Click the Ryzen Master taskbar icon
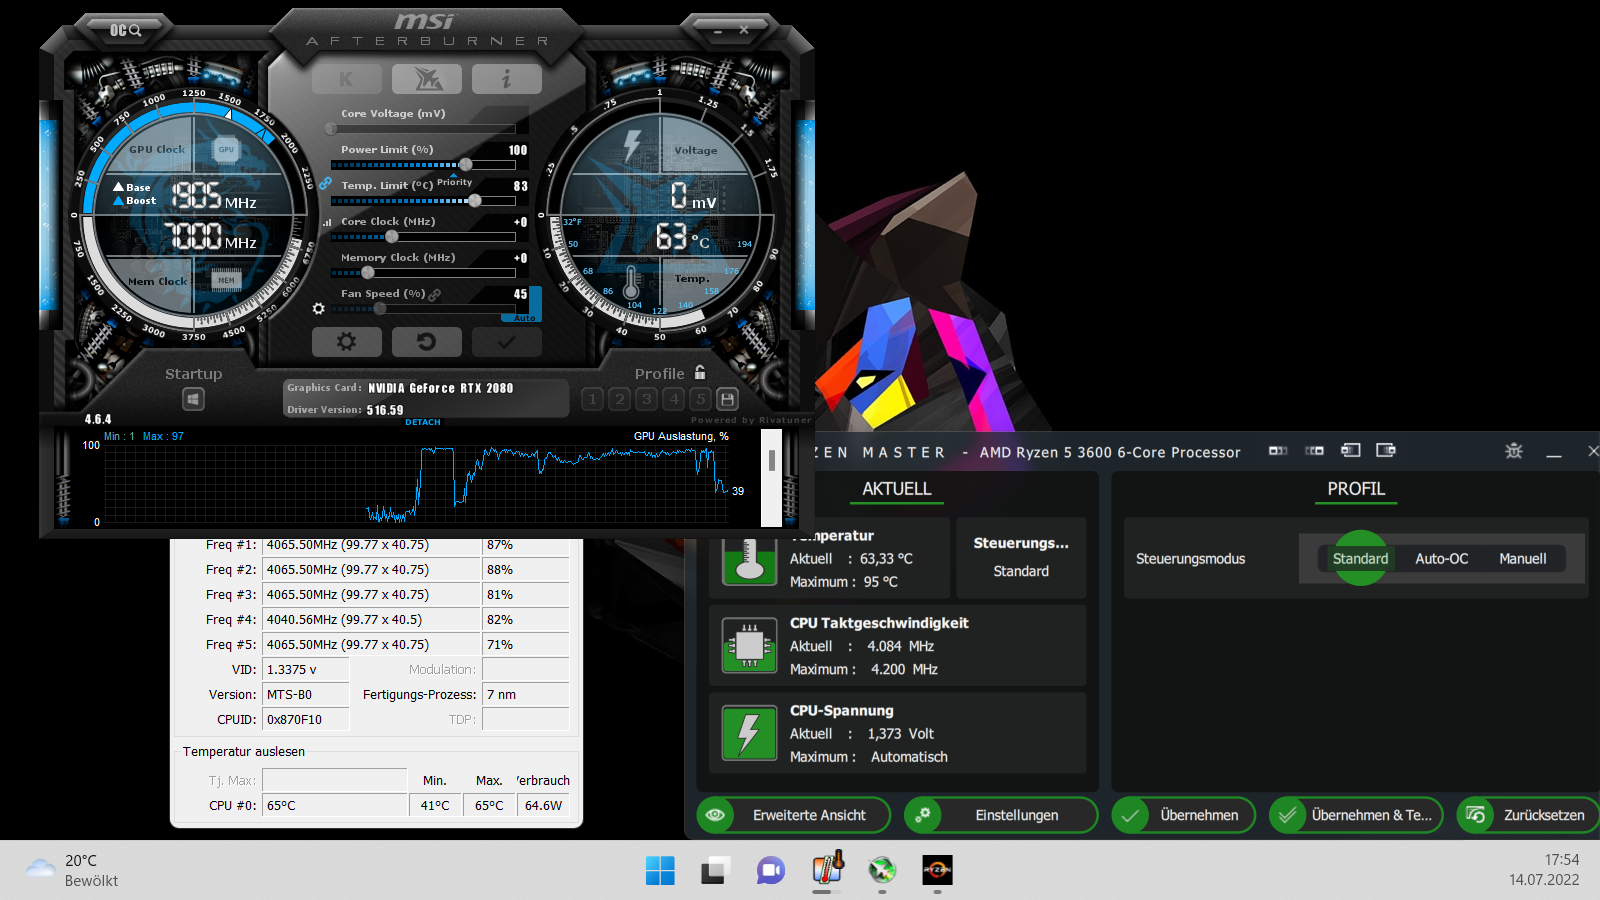This screenshot has width=1600, height=900. (x=937, y=870)
